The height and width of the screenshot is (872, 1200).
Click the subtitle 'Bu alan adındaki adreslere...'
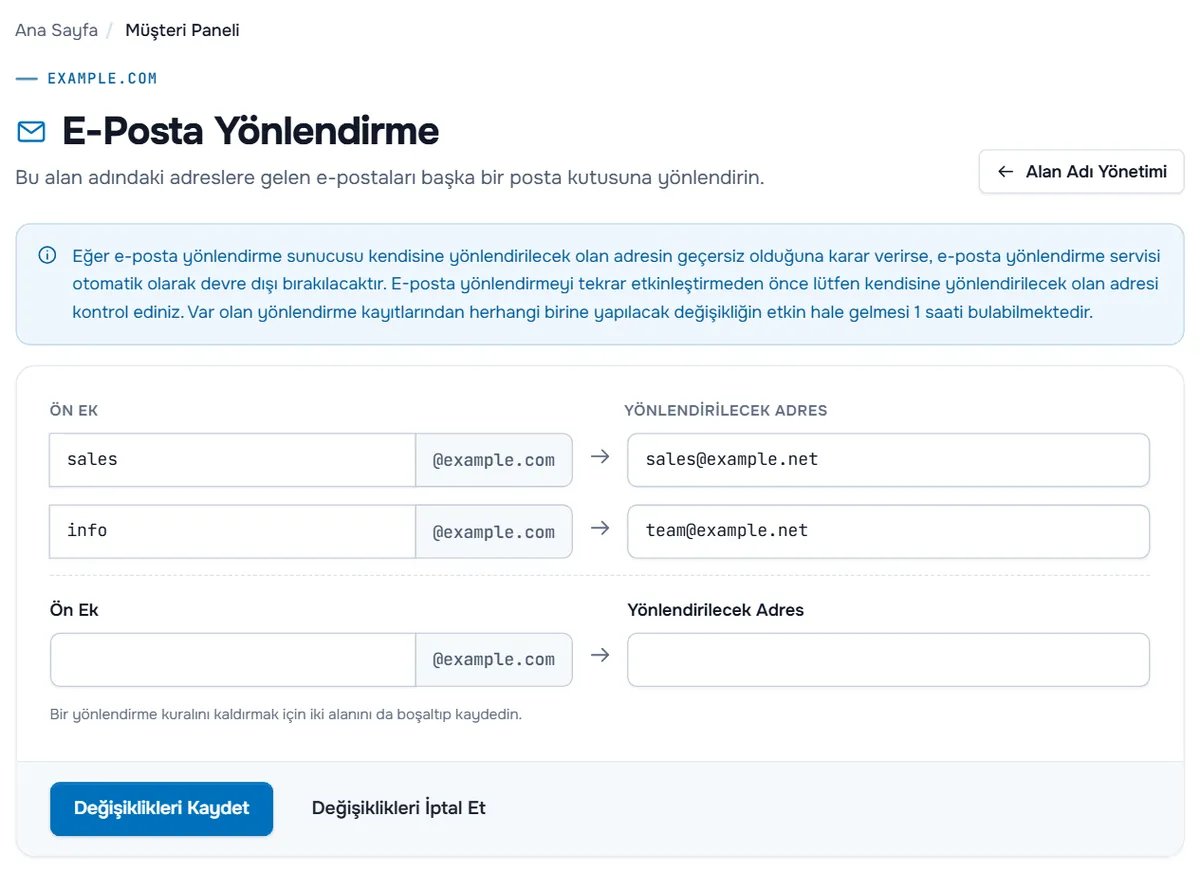(x=390, y=178)
